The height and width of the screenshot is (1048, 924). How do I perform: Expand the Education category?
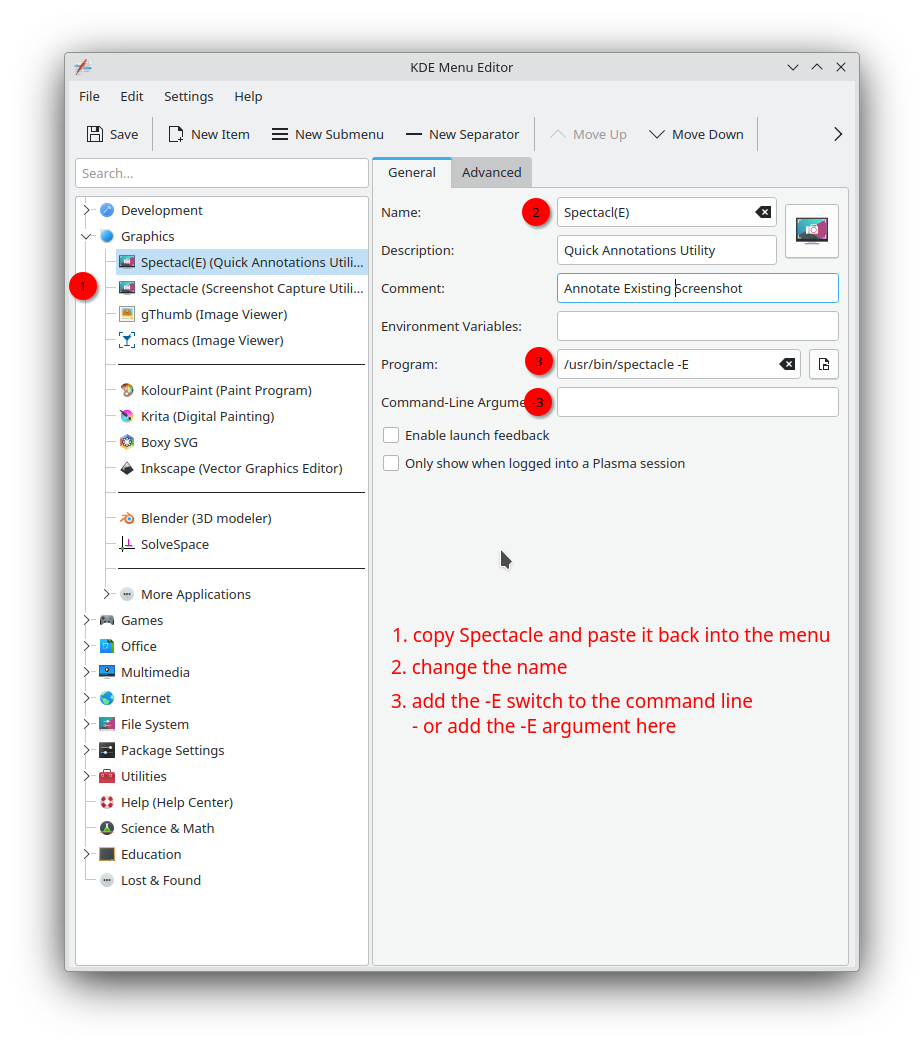[86, 854]
